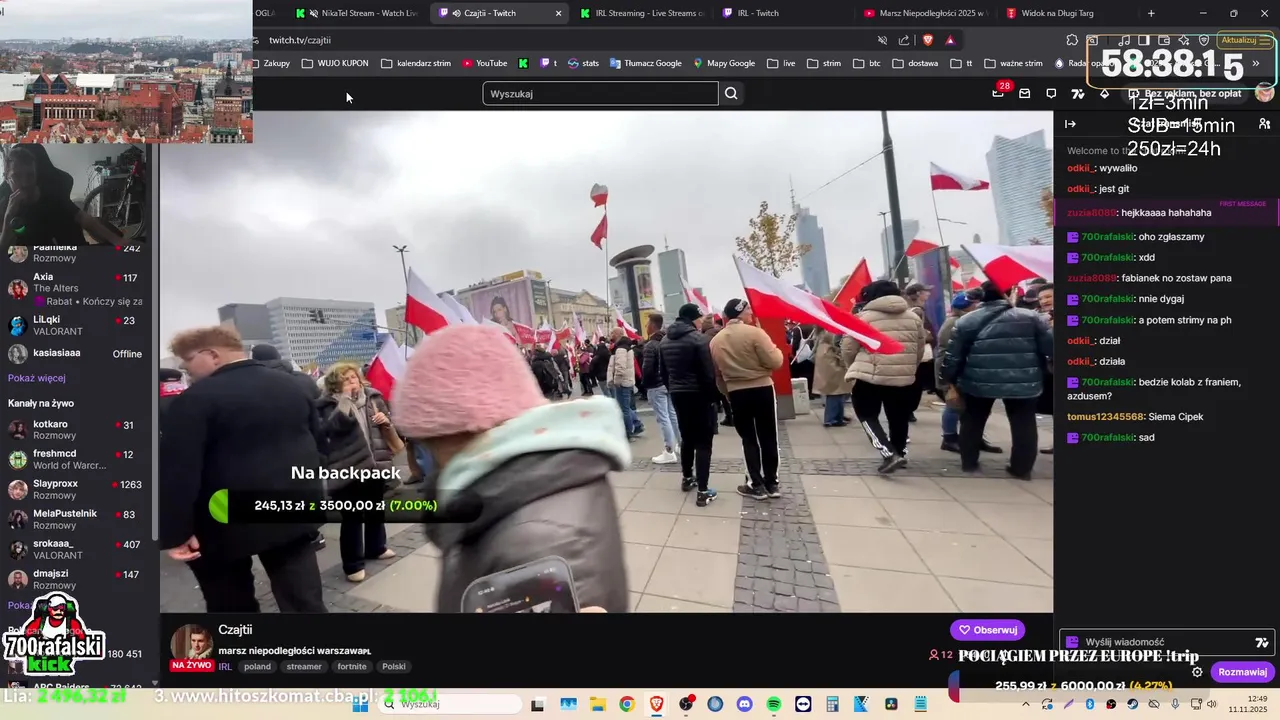Image resolution: width=1280 pixels, height=720 pixels.
Task: Select the fortnite stream tag
Action: tap(352, 667)
